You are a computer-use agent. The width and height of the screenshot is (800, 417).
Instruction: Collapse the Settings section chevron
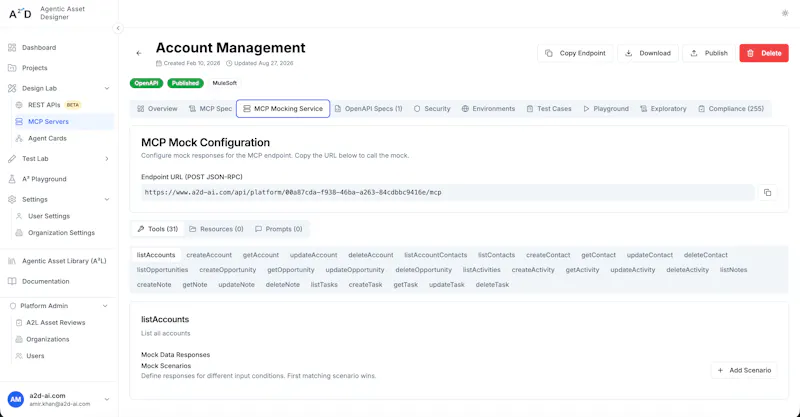107,200
